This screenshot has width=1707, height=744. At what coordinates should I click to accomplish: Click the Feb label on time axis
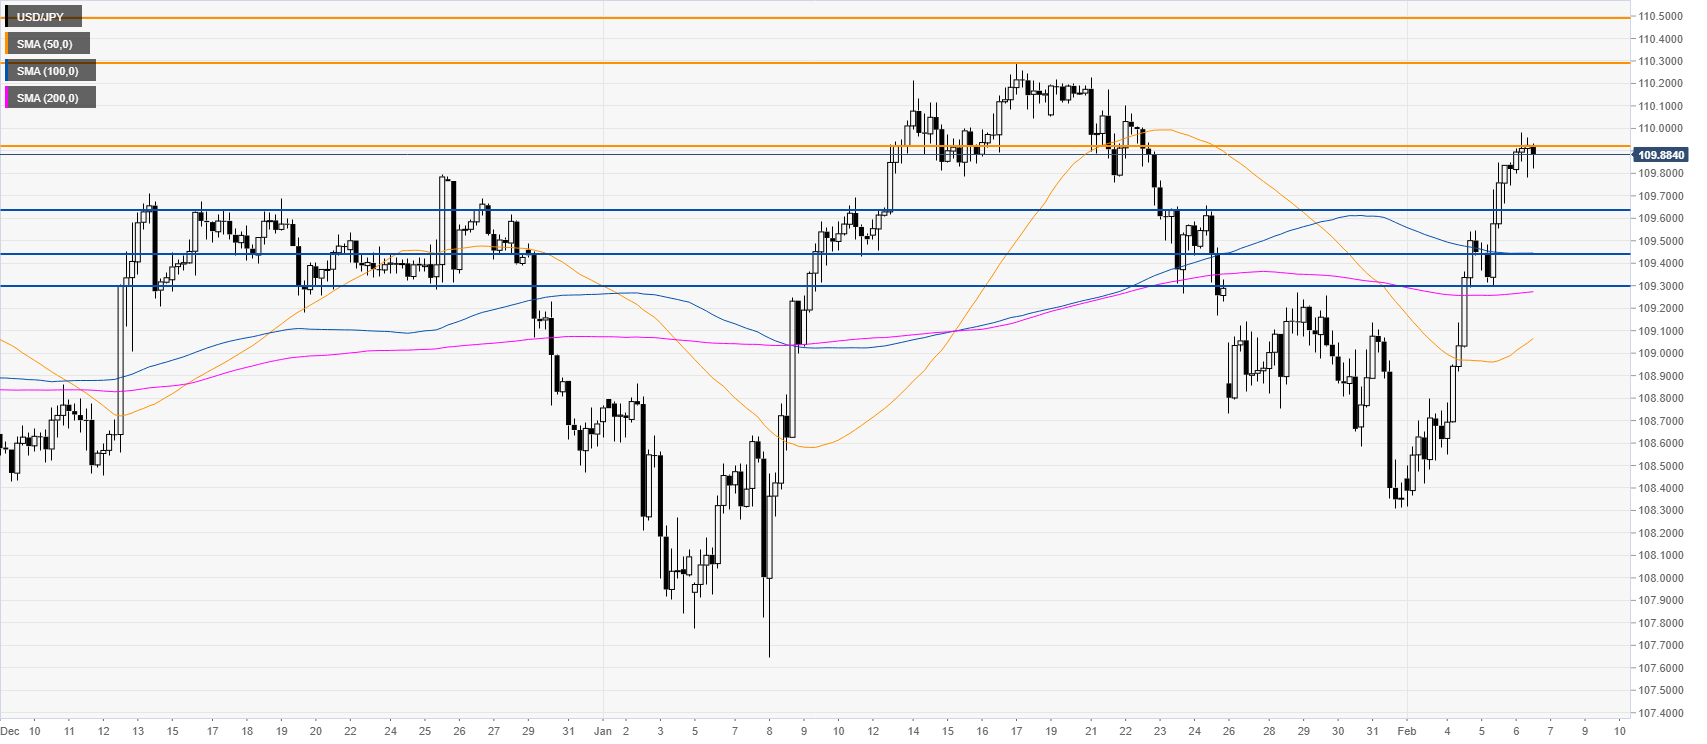point(1407,731)
